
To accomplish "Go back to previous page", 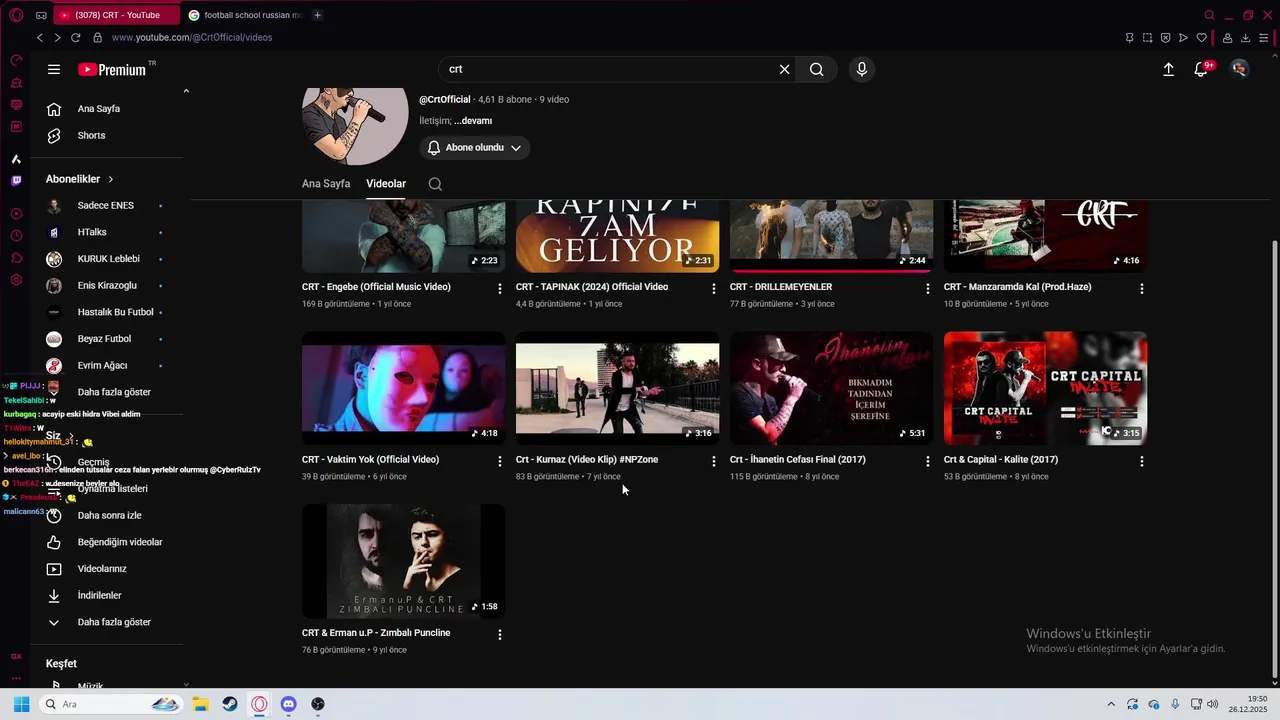I will (40, 37).
